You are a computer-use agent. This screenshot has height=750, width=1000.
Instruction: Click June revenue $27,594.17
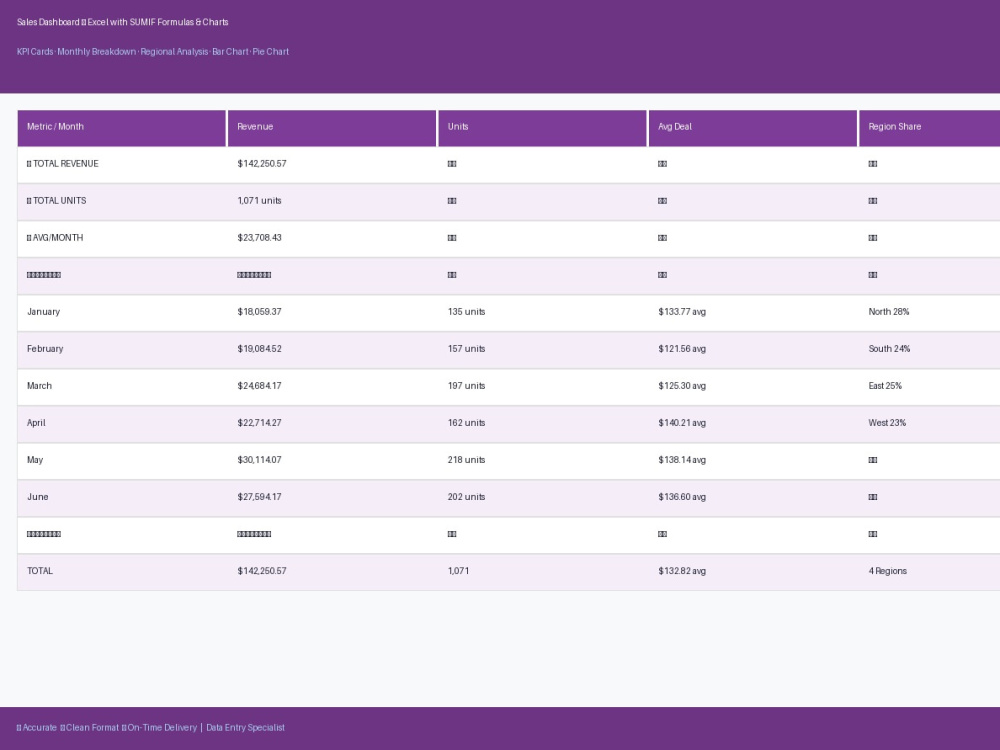click(x=332, y=497)
